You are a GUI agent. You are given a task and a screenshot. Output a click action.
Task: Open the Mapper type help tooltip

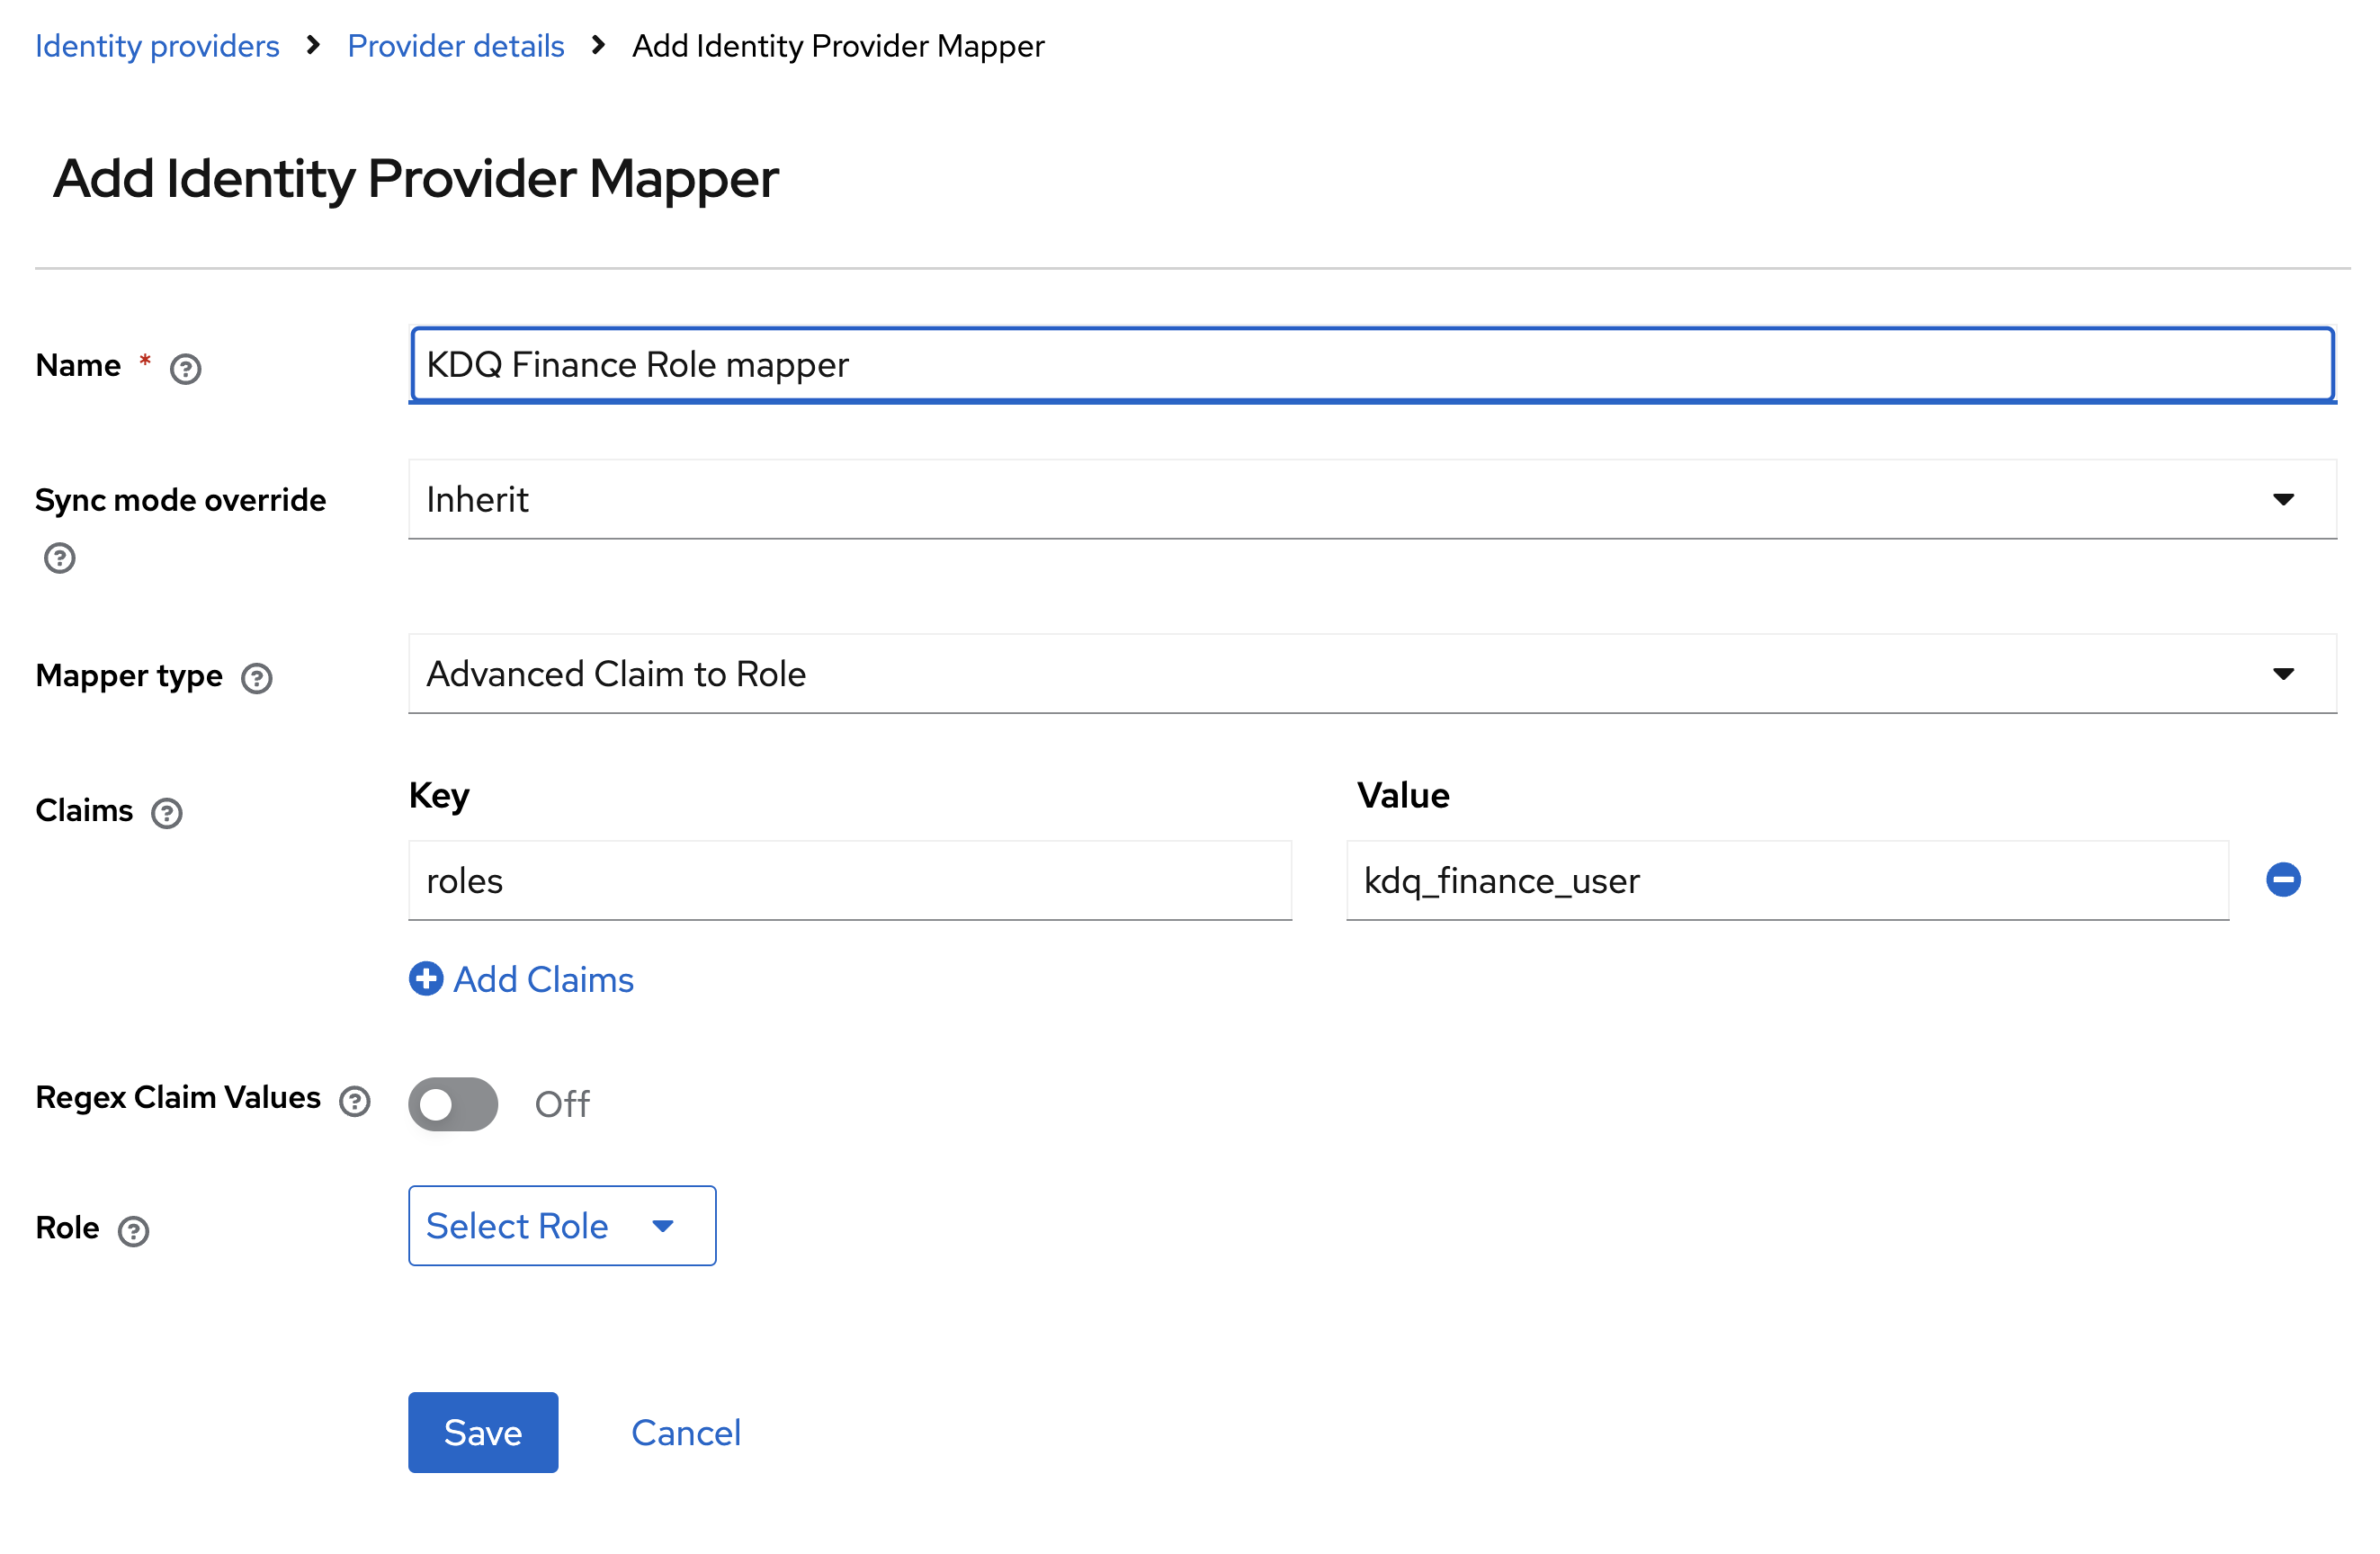[257, 679]
